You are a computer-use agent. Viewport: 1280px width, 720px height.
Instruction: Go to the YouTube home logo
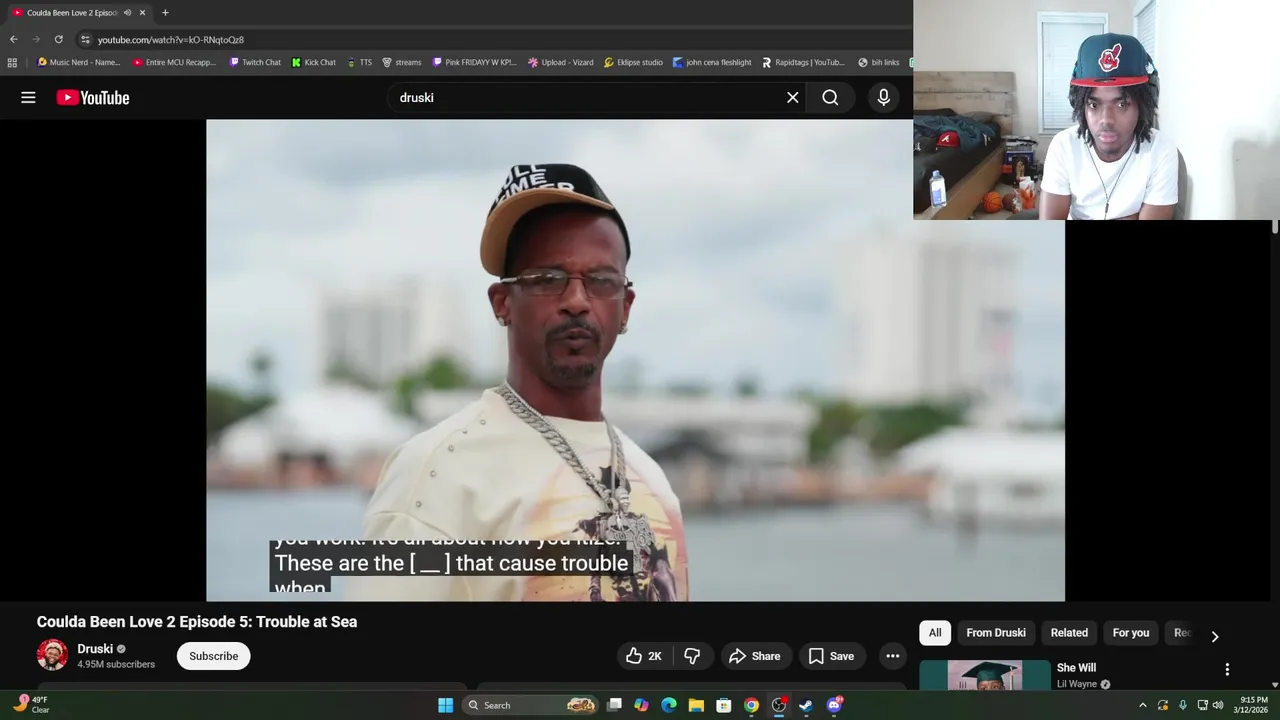pyautogui.click(x=93, y=97)
